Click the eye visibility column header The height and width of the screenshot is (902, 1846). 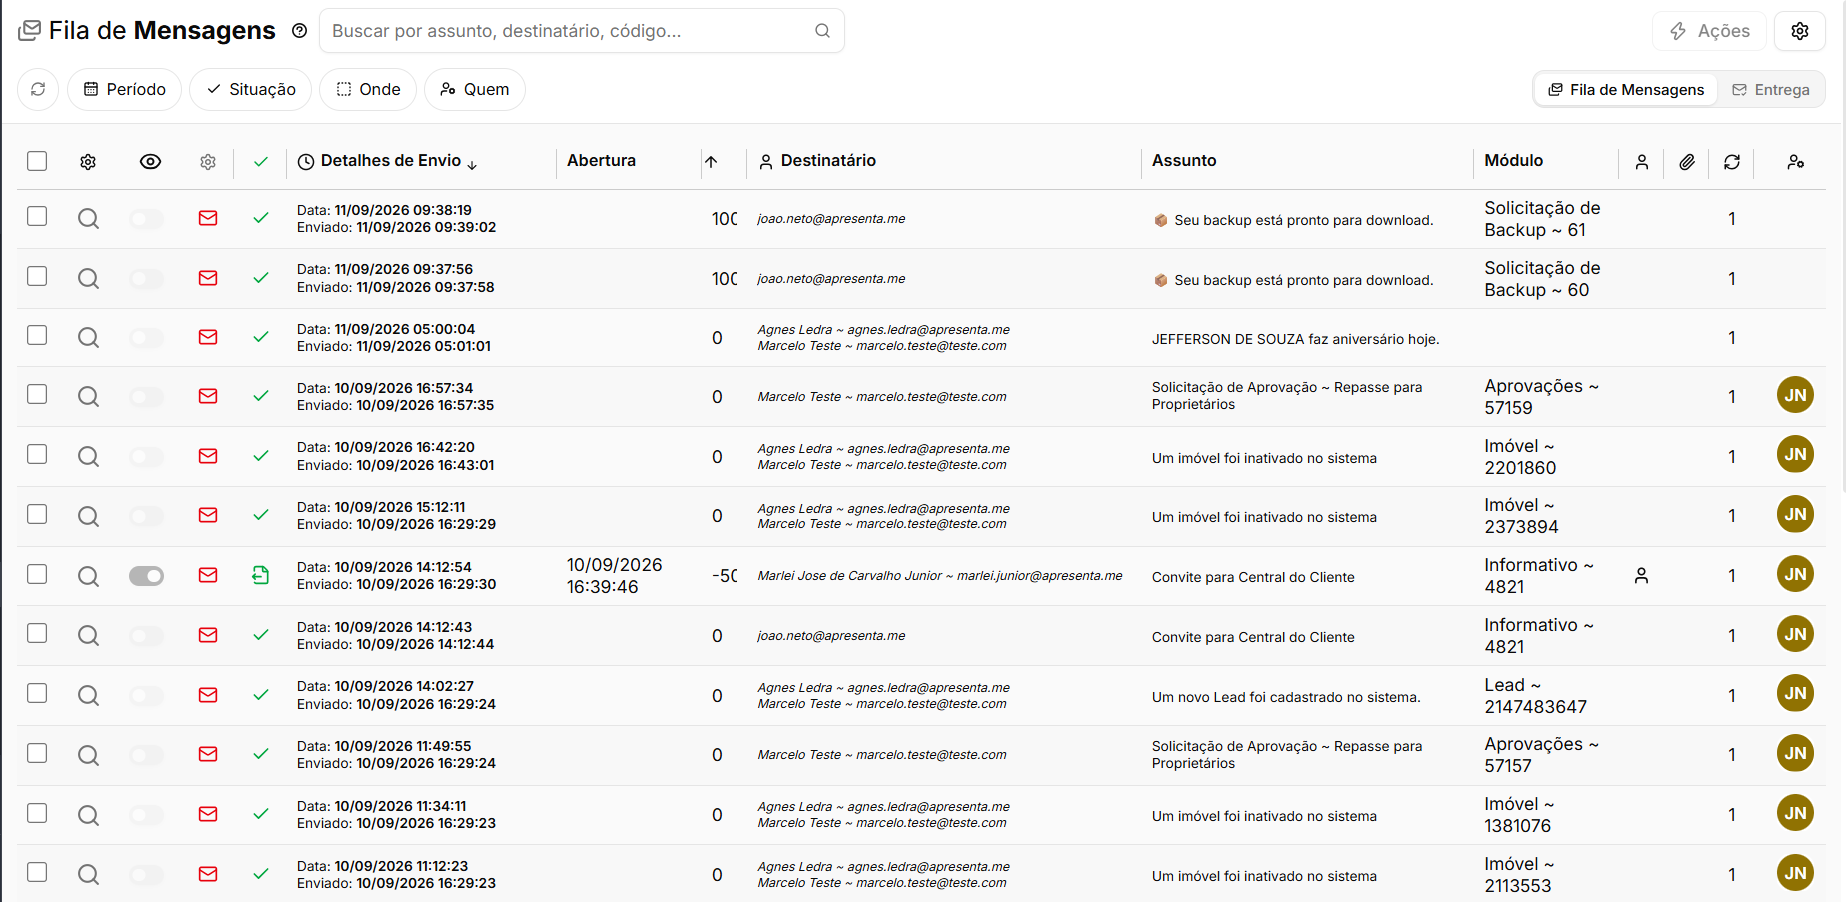pyautogui.click(x=150, y=162)
